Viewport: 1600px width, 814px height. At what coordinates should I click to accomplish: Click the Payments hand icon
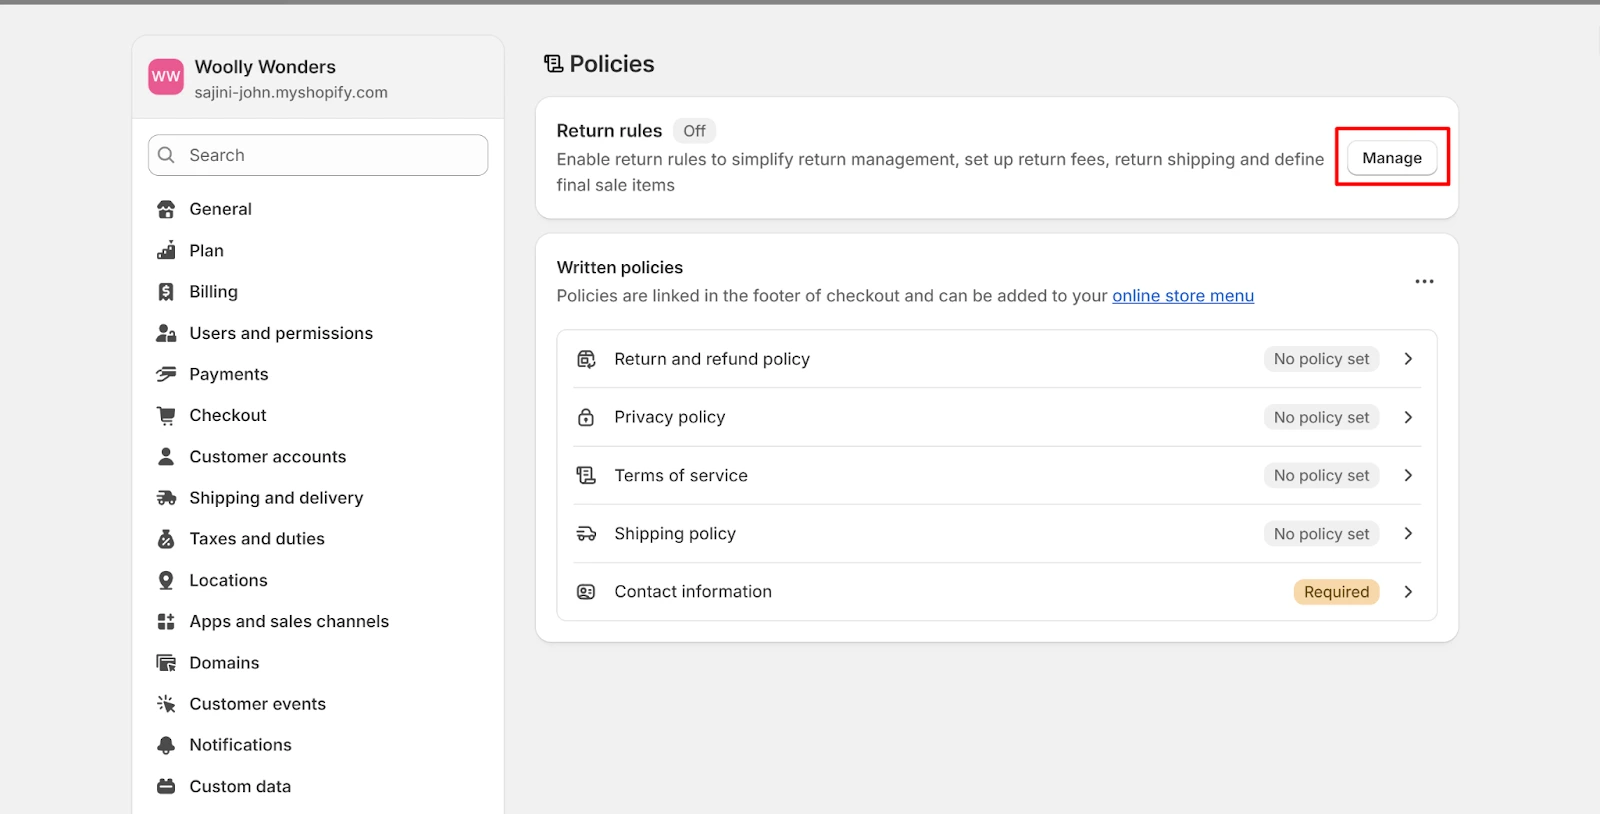click(x=166, y=374)
